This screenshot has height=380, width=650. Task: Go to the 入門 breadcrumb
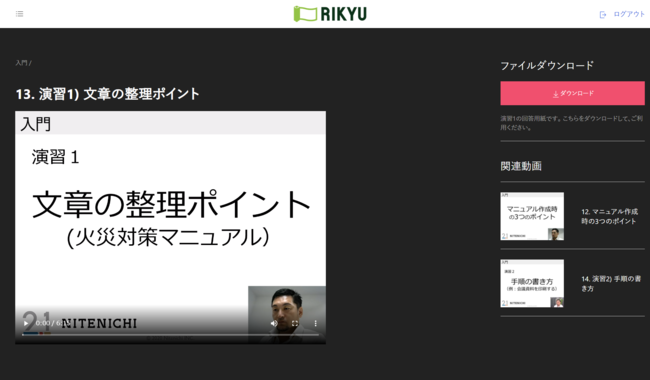pyautogui.click(x=22, y=63)
